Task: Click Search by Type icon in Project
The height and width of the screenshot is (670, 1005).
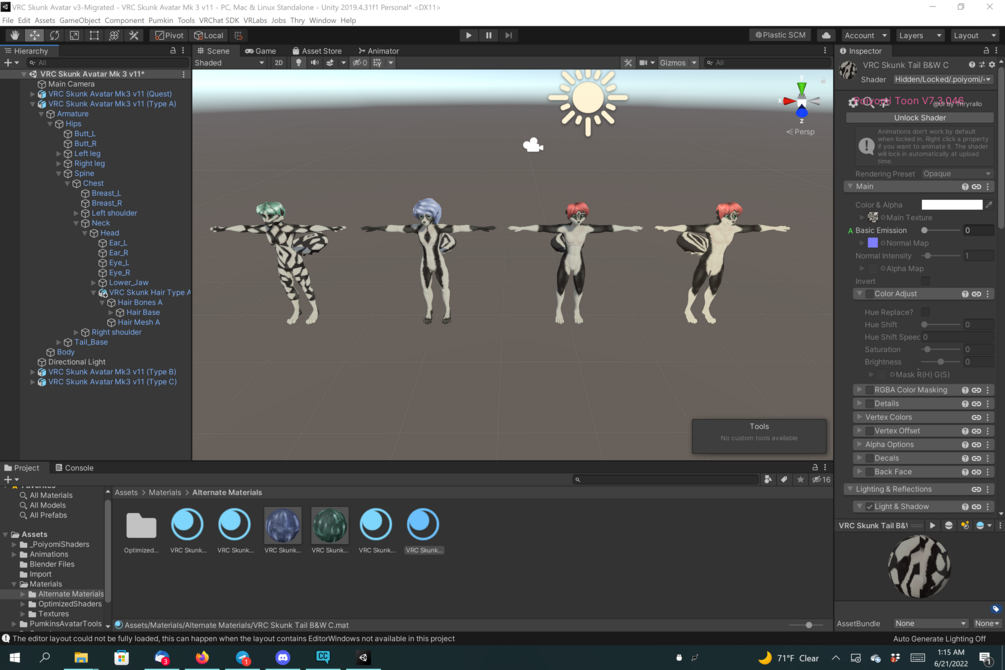Action: (x=768, y=480)
